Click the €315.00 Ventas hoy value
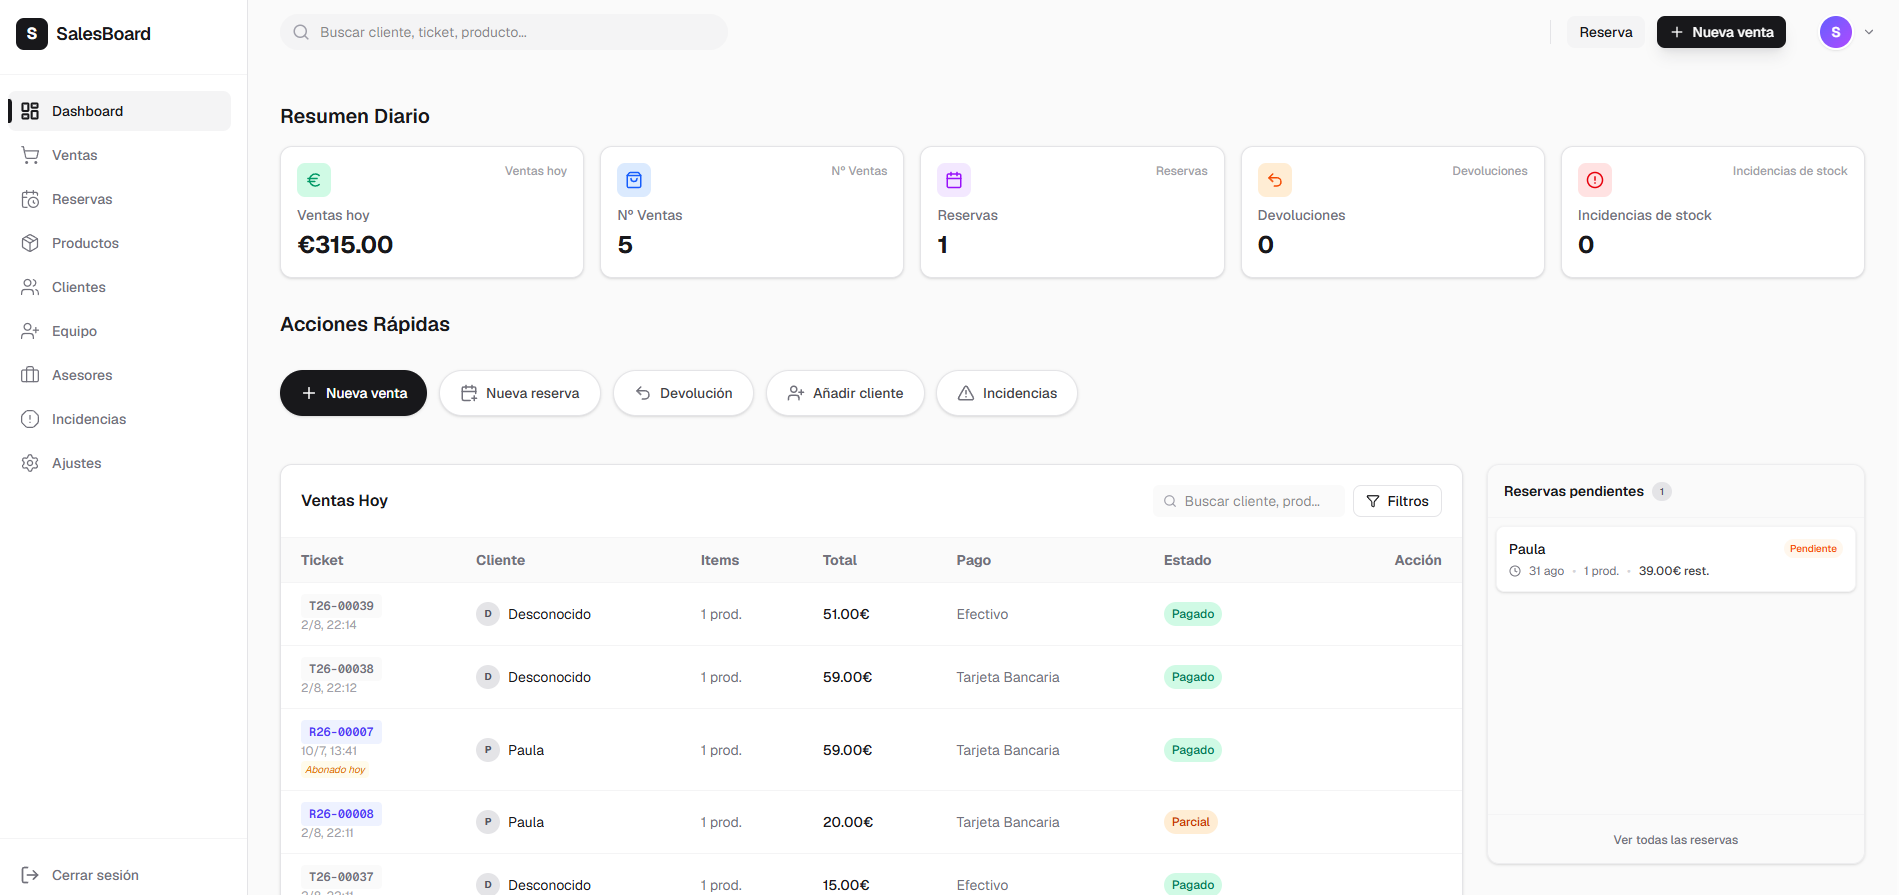The width and height of the screenshot is (1899, 895). pos(345,245)
